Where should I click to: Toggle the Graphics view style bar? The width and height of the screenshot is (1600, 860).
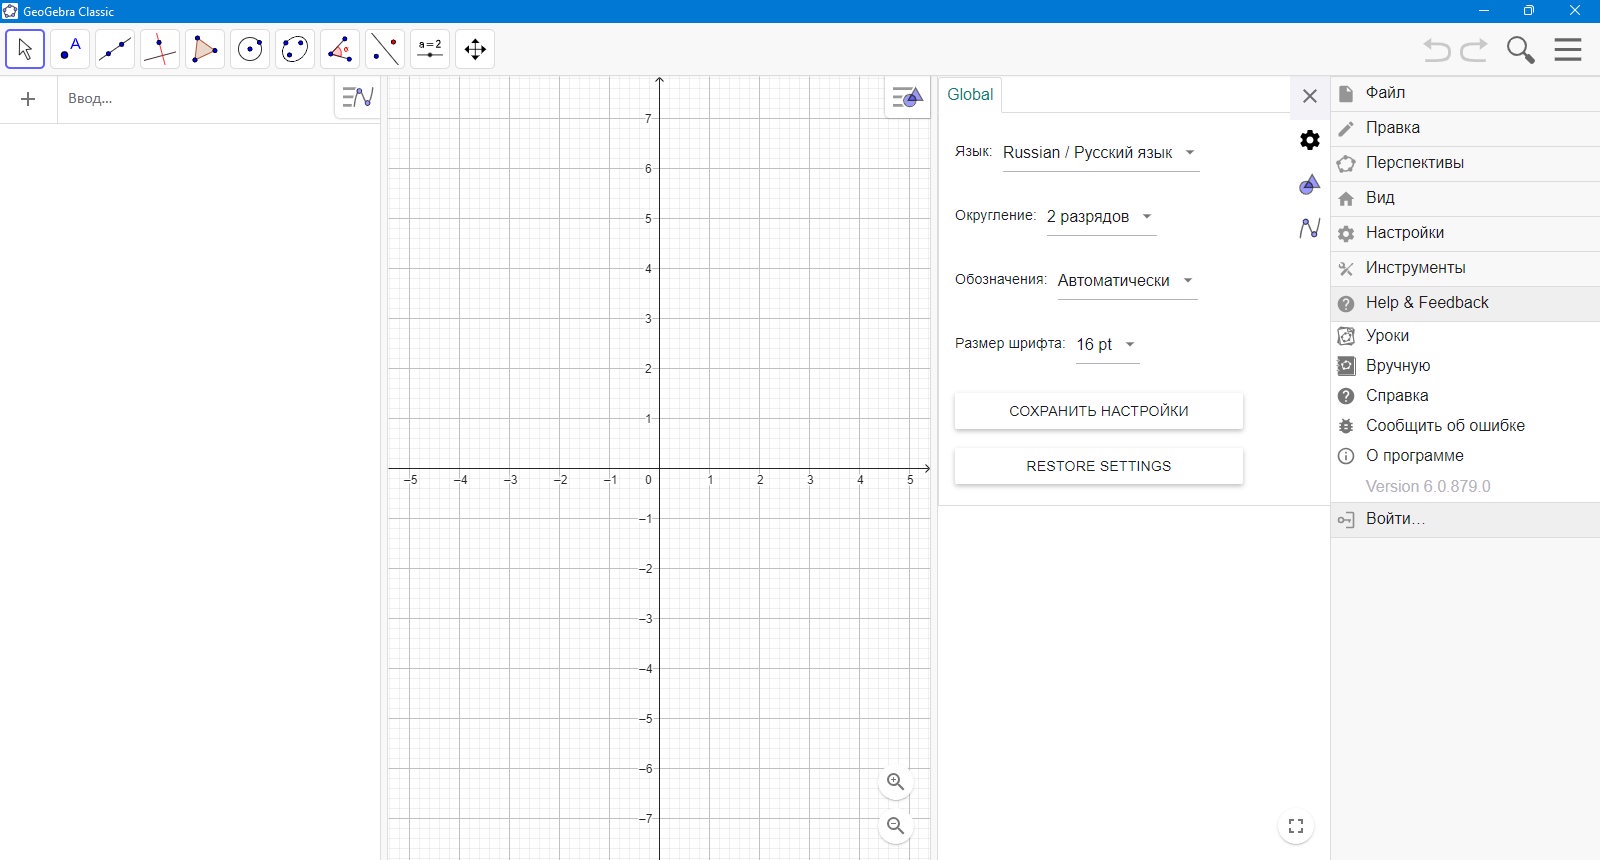click(907, 98)
